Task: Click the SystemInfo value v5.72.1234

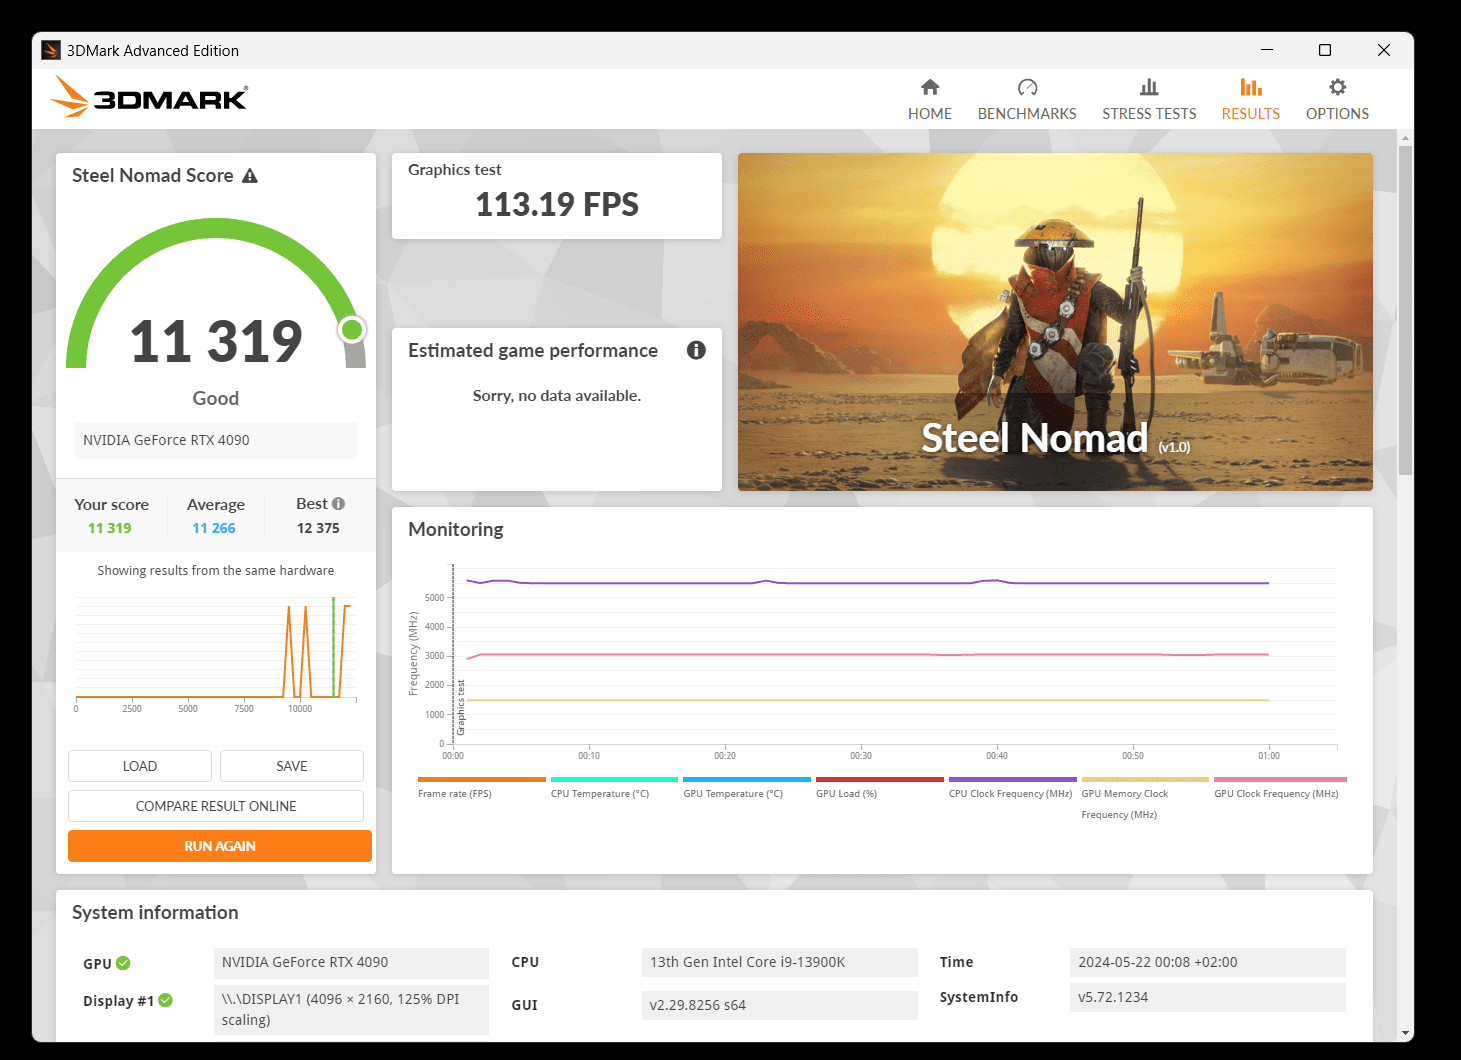Action: (1208, 997)
